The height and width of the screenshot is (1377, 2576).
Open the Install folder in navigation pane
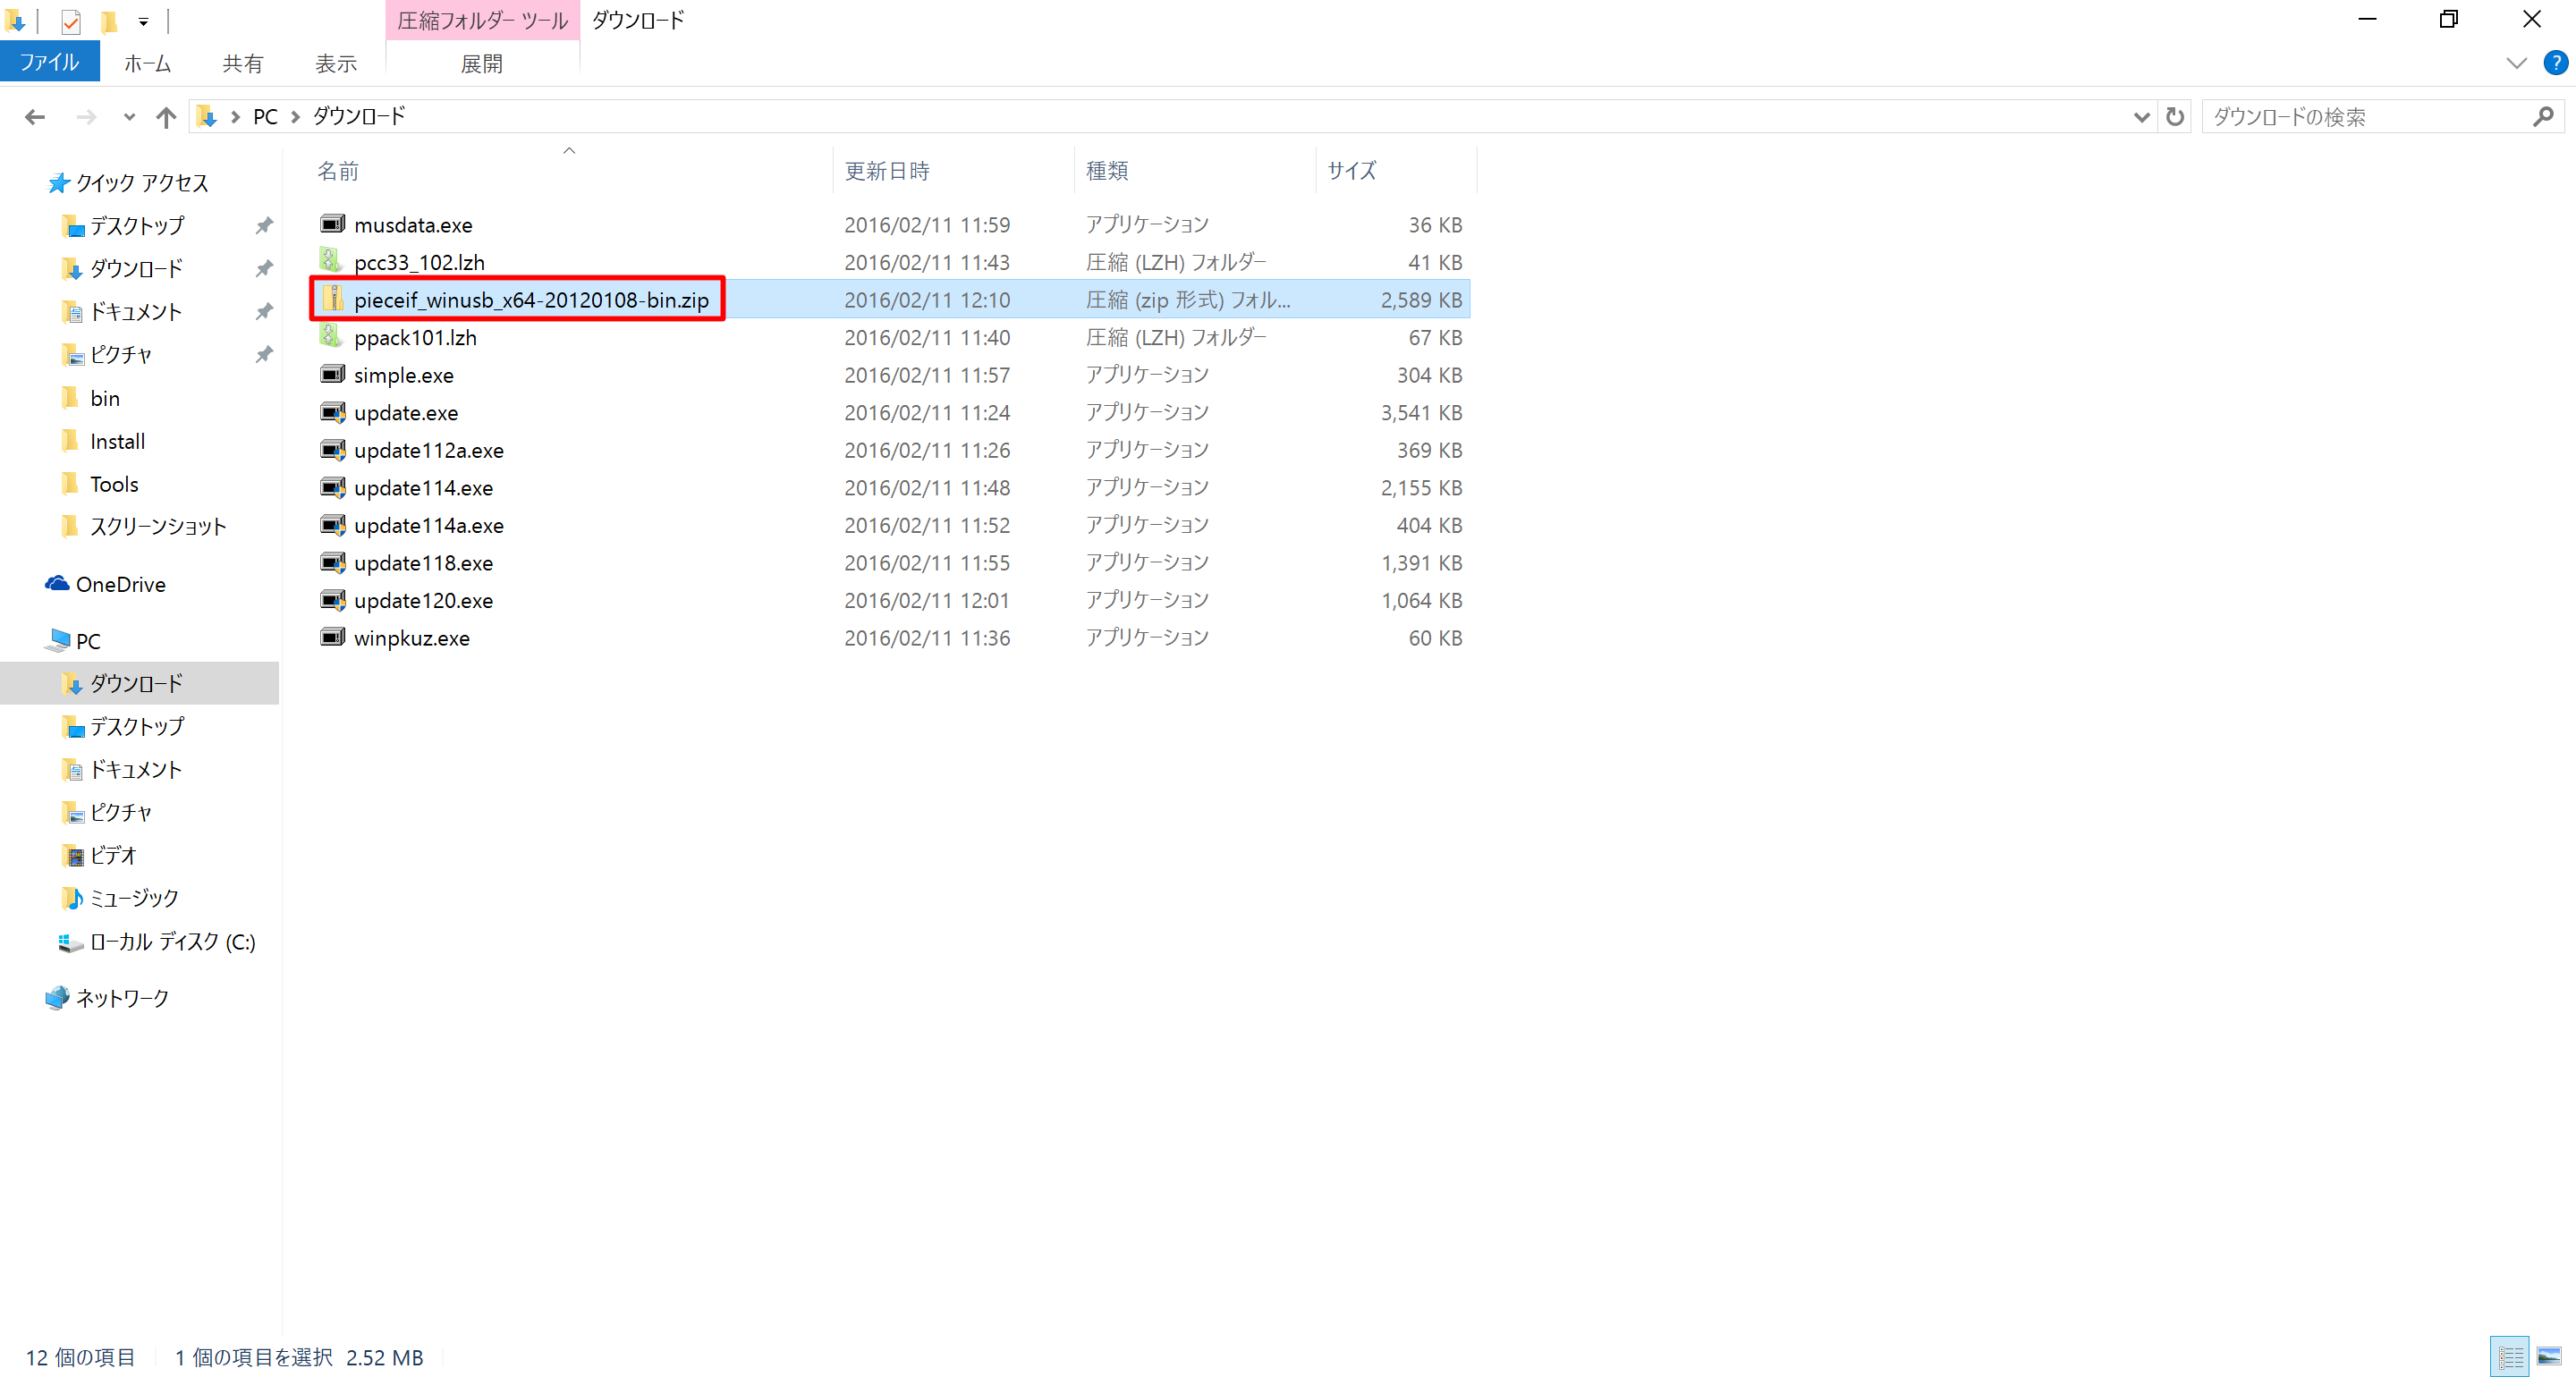pyautogui.click(x=117, y=441)
